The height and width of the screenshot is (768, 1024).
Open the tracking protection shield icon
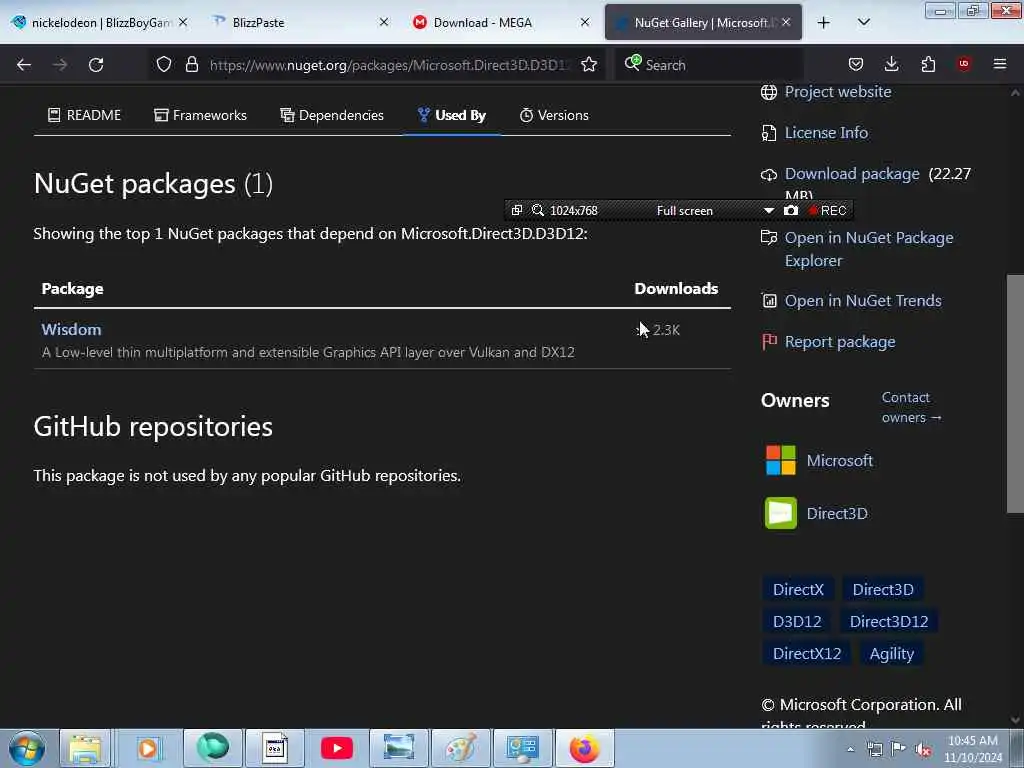click(164, 65)
